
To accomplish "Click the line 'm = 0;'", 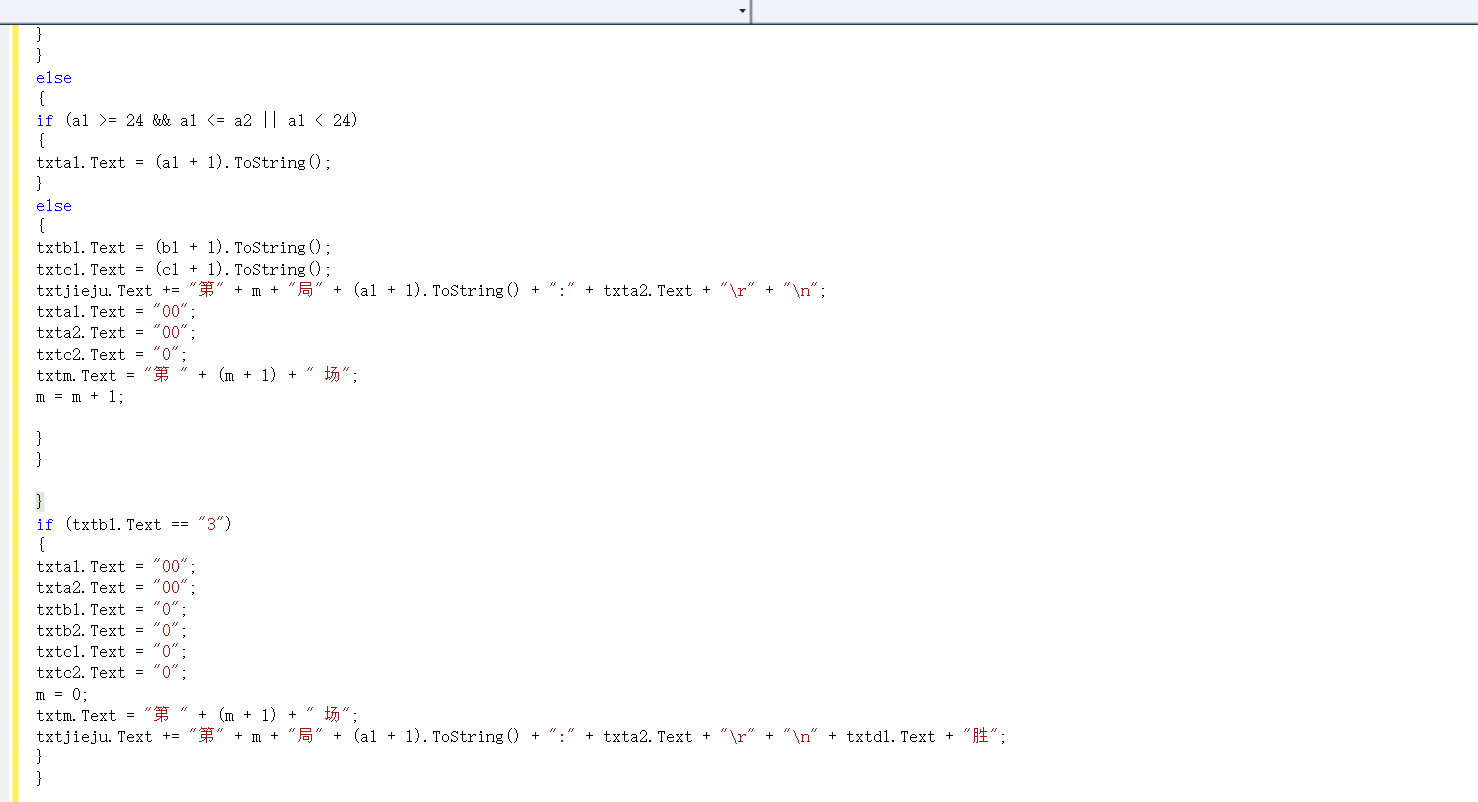I will pyautogui.click(x=63, y=694).
